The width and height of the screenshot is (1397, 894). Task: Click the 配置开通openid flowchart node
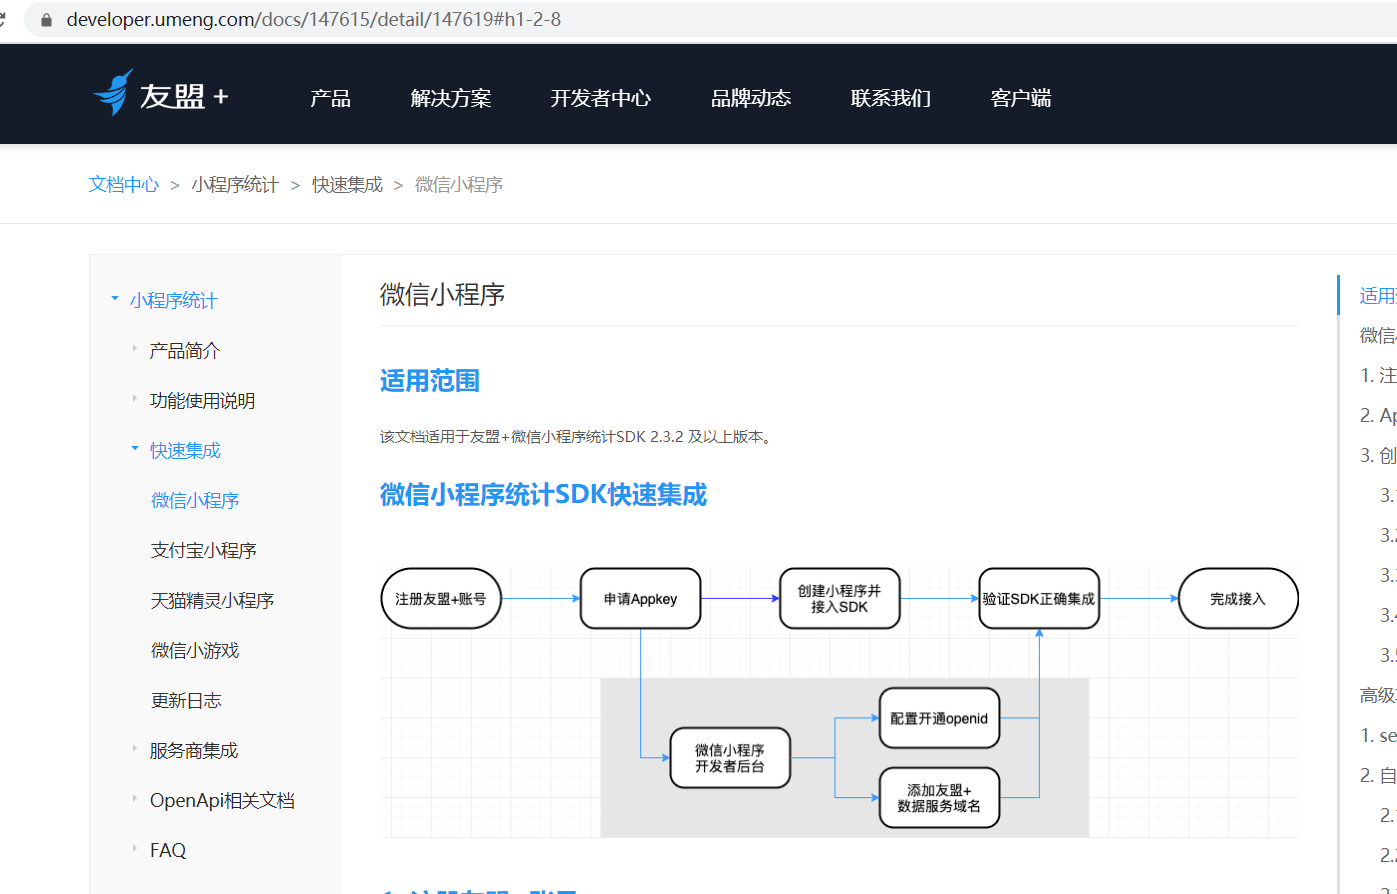coord(940,718)
